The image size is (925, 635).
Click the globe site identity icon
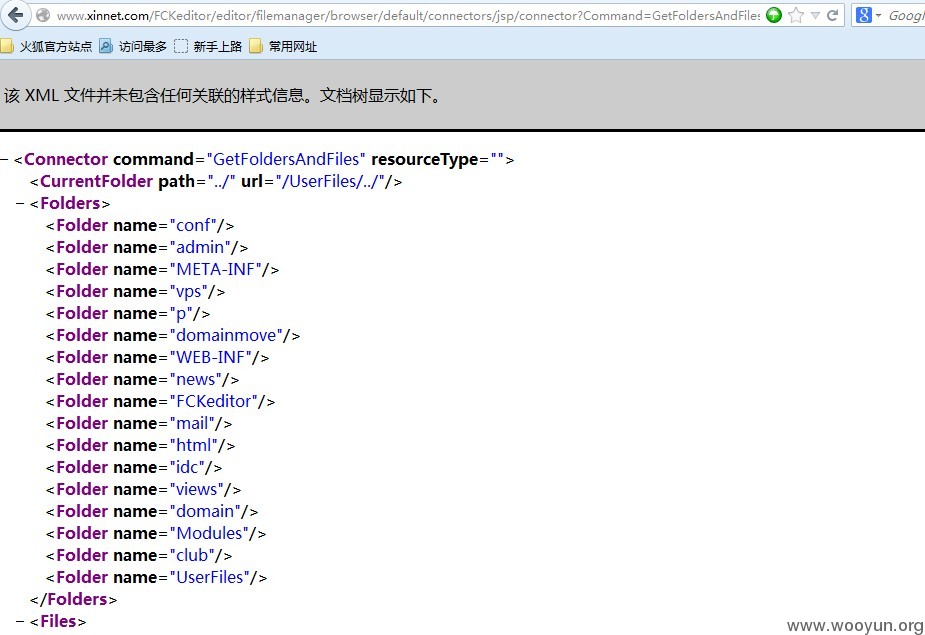tap(43, 15)
